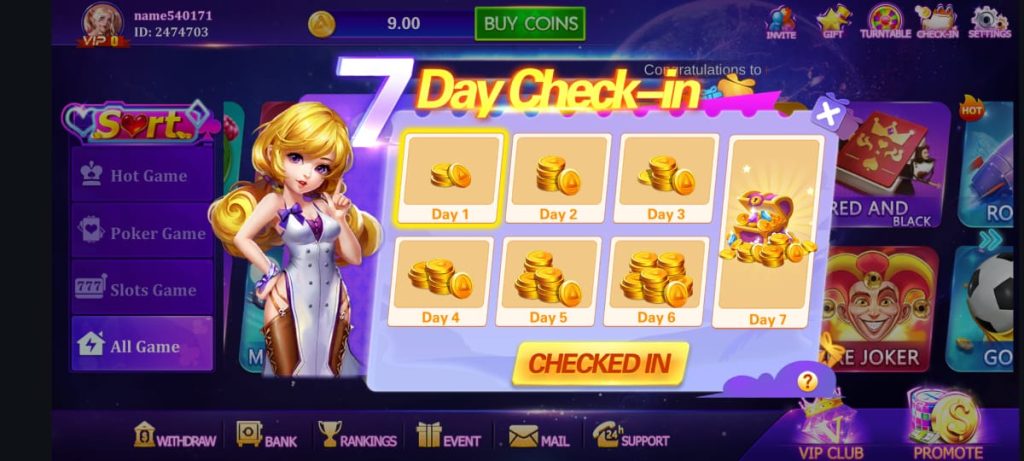This screenshot has height=461, width=1024.
Task: Click the CHECKED IN button
Action: 600,363
